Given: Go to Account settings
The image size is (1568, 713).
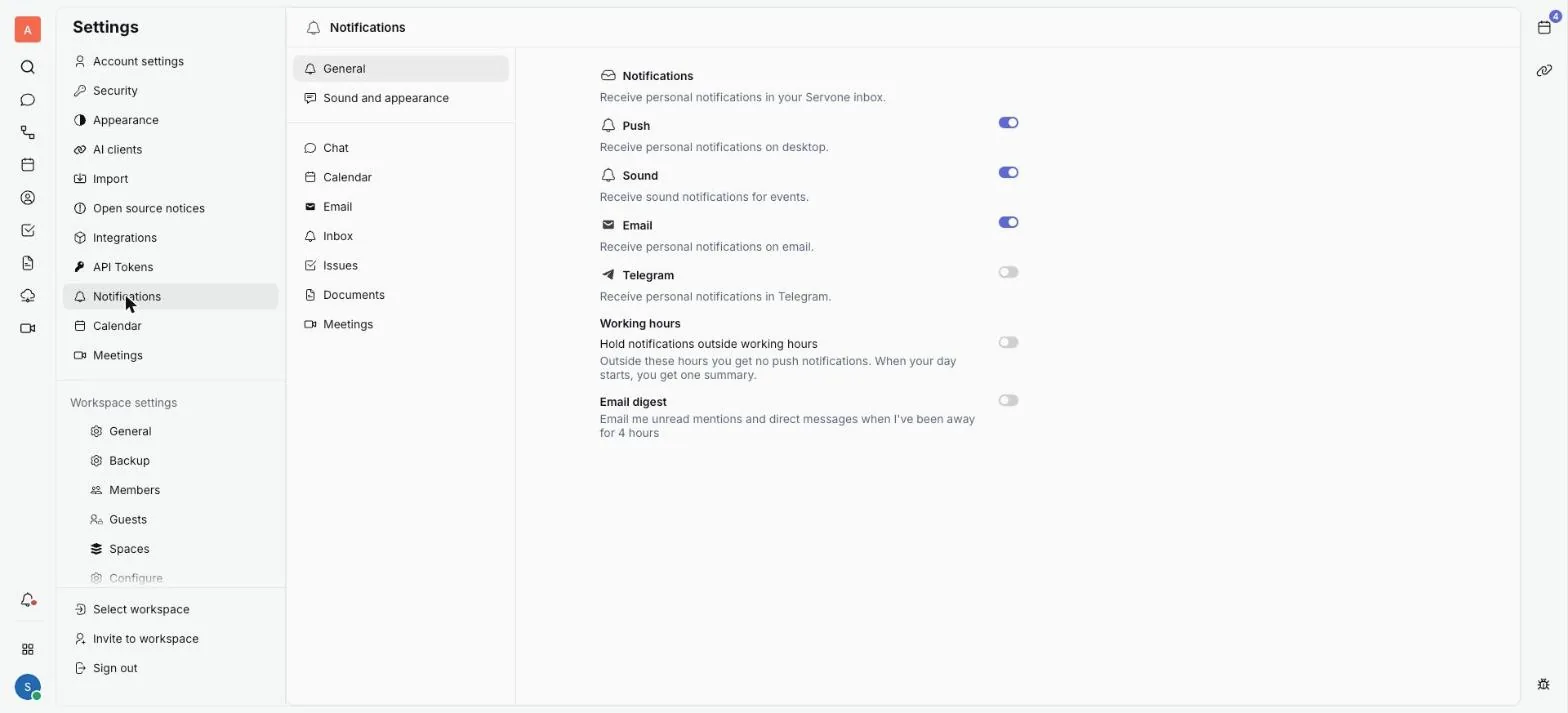Looking at the screenshot, I should 170,61.
